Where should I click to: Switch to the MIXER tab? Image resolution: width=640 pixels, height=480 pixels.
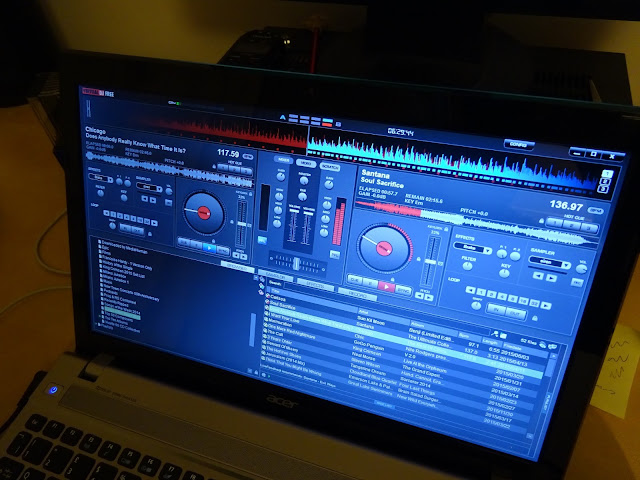[x=283, y=160]
